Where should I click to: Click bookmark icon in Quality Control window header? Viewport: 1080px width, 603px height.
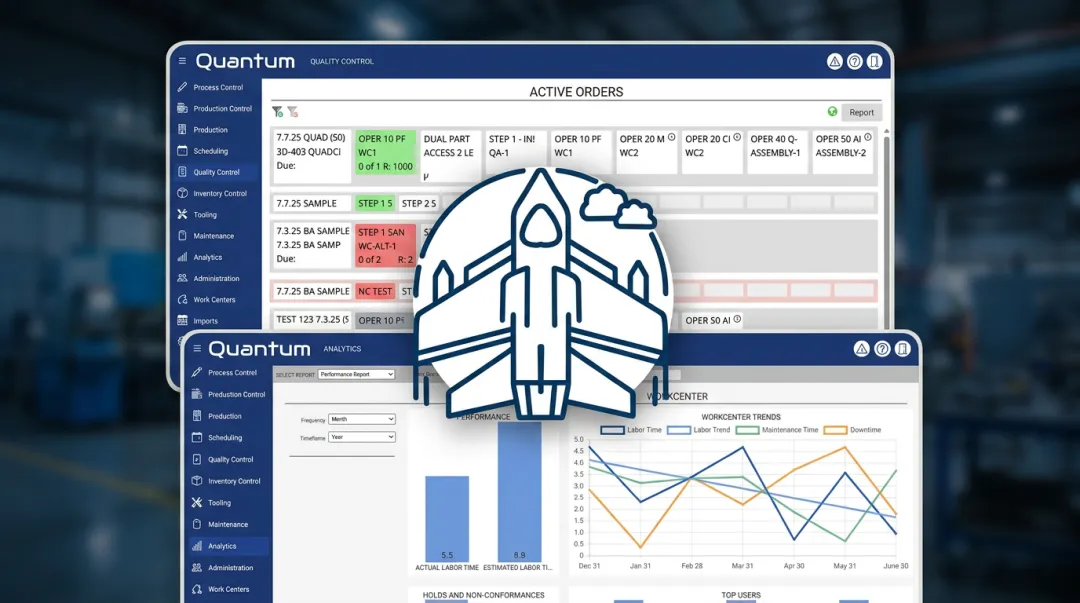874,61
